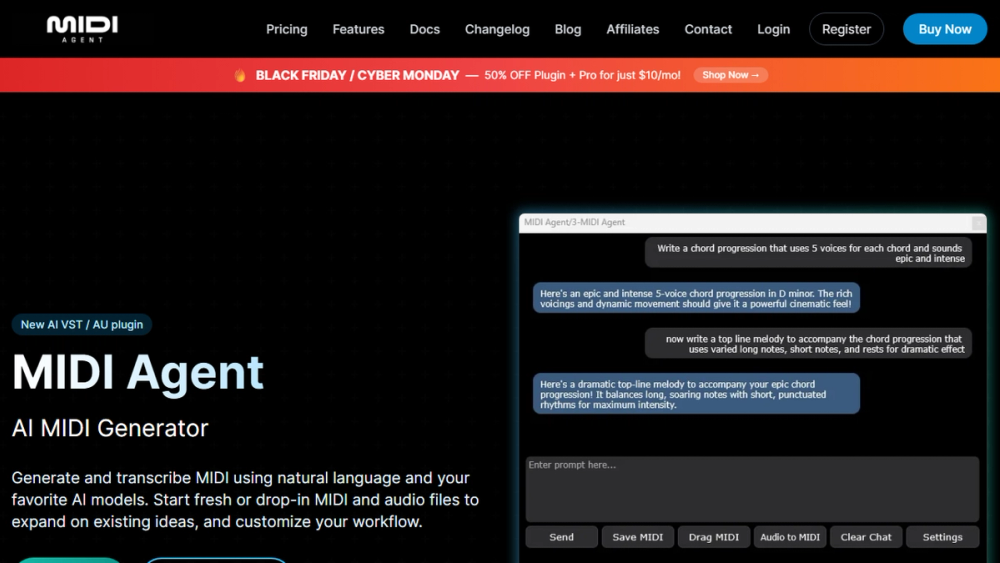Open the Pricing page
Image resolution: width=1000 pixels, height=563 pixels.
pos(286,29)
